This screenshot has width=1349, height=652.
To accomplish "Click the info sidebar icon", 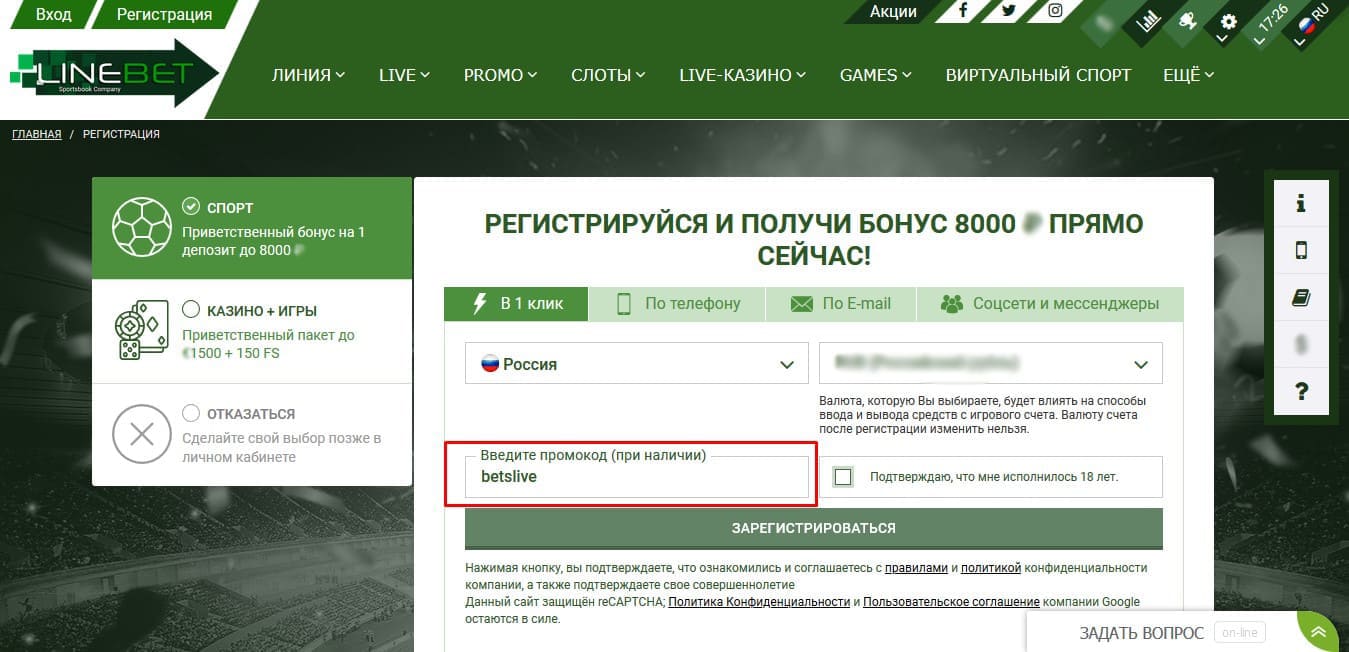I will (x=1301, y=203).
